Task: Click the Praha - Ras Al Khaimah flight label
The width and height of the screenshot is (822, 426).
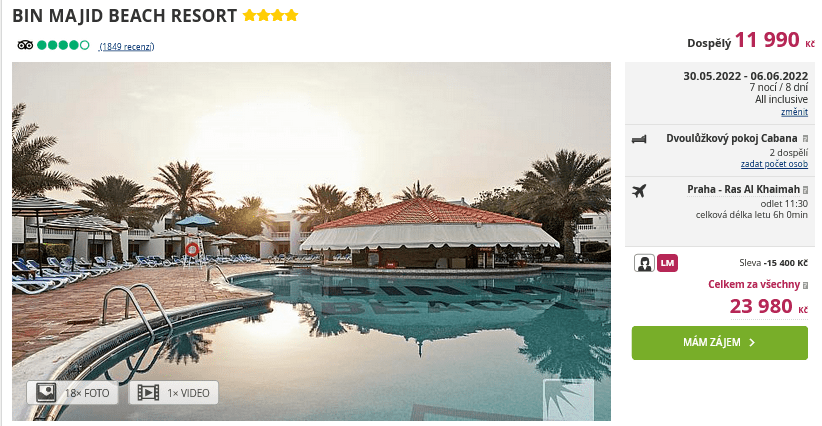Action: click(x=743, y=189)
